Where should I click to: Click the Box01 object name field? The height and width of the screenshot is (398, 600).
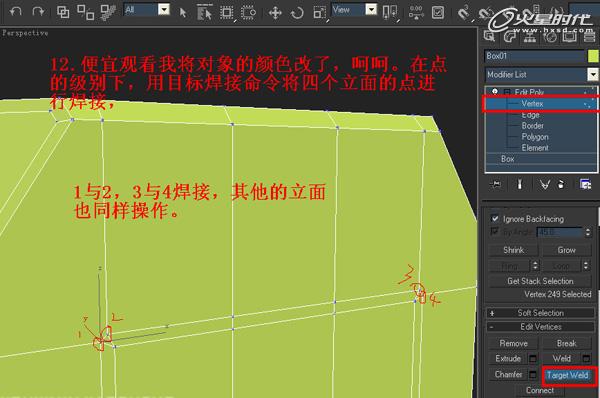[x=535, y=56]
